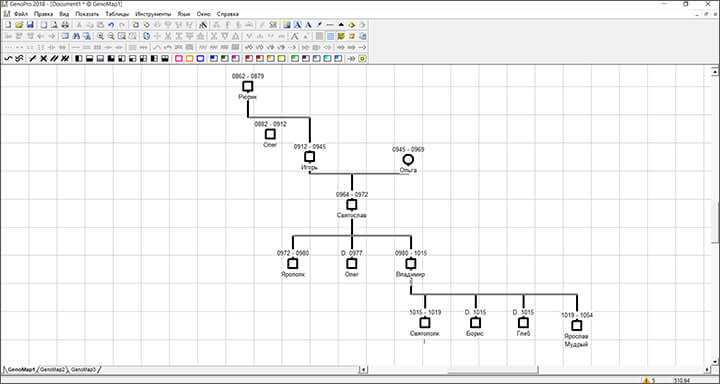Zoom in using the magnifier plus icon
The height and width of the screenshot is (384, 720).
click(100, 36)
